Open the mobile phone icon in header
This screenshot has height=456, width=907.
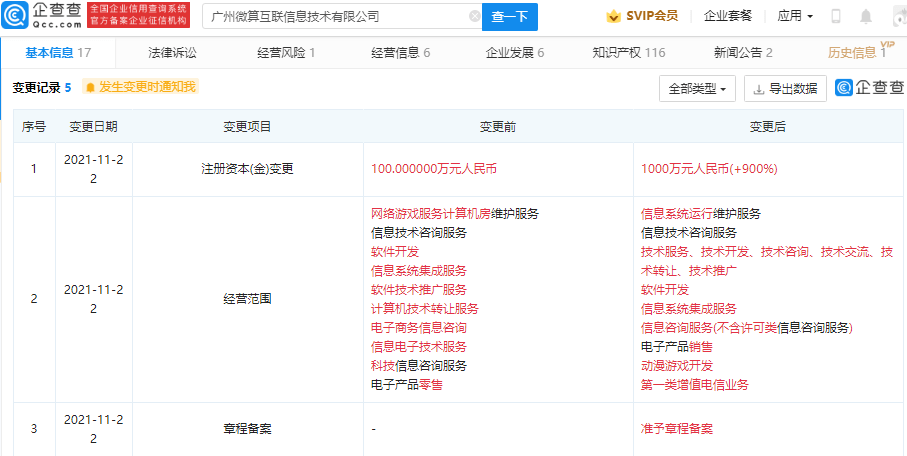[836, 16]
